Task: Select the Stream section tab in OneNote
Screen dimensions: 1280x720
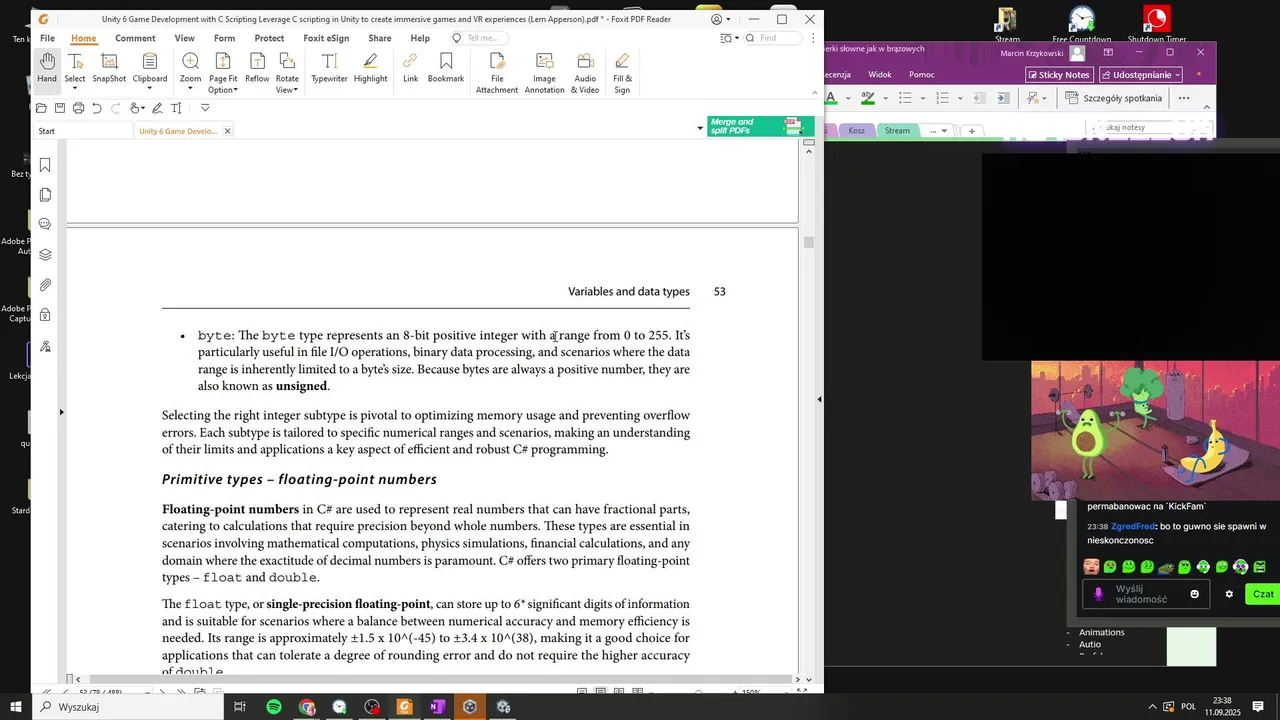Action: pyautogui.click(x=897, y=131)
